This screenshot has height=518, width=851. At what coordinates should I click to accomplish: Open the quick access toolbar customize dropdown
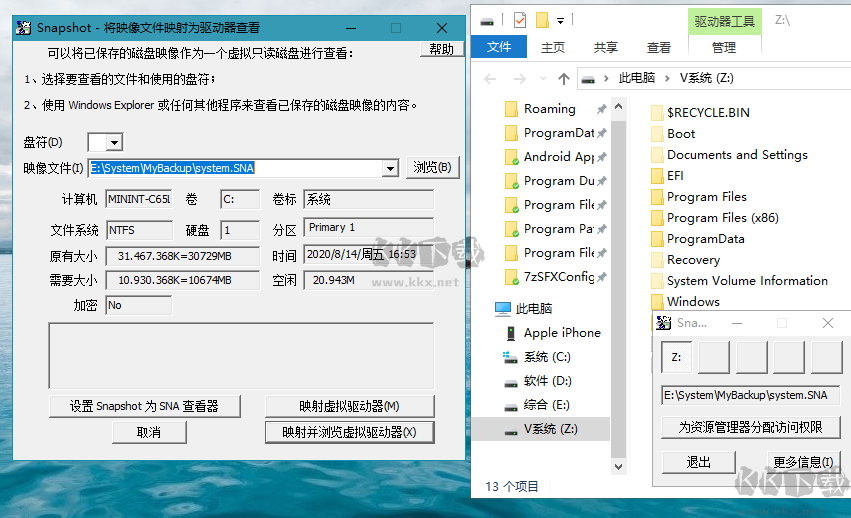[x=560, y=21]
